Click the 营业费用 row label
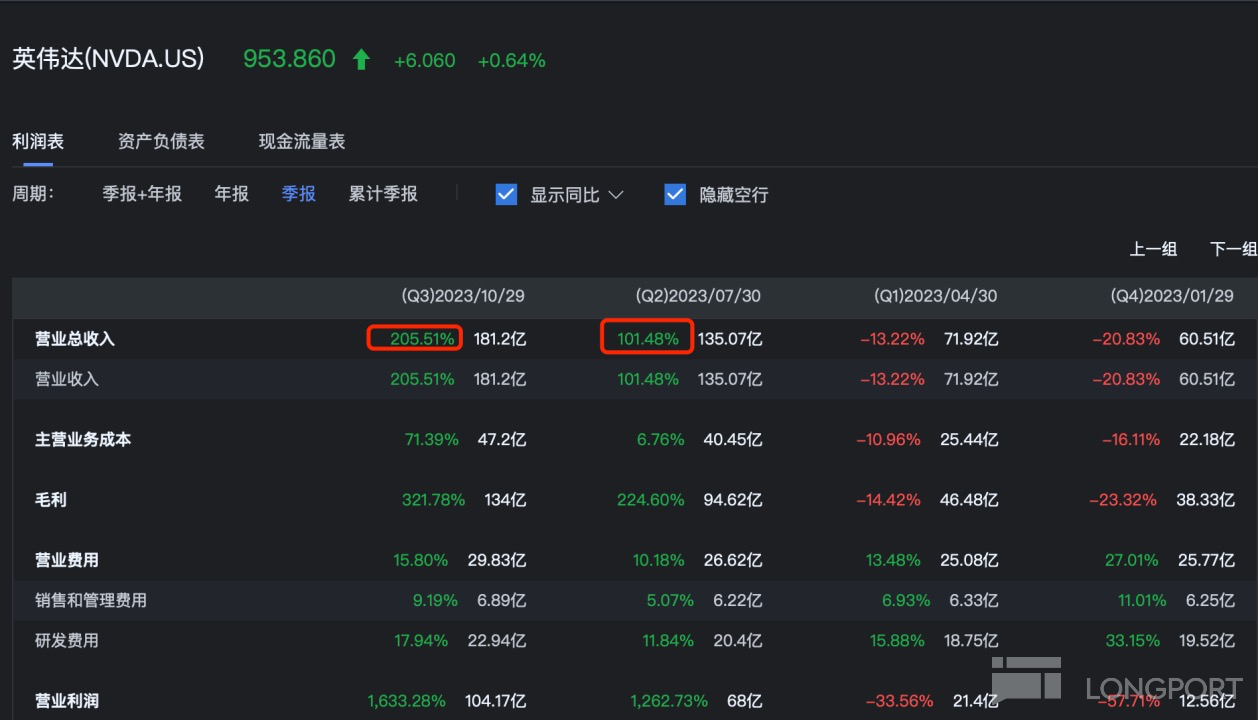1258x720 pixels. [67, 560]
